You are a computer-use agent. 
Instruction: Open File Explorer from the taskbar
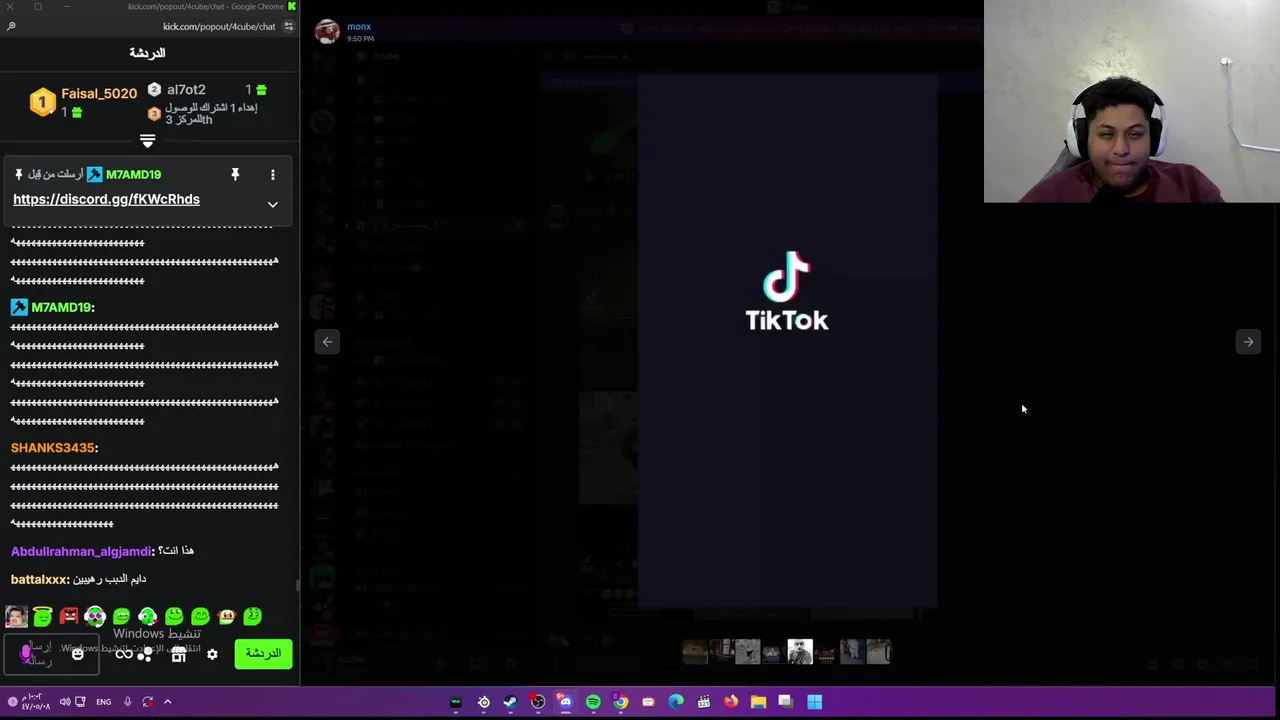758,702
